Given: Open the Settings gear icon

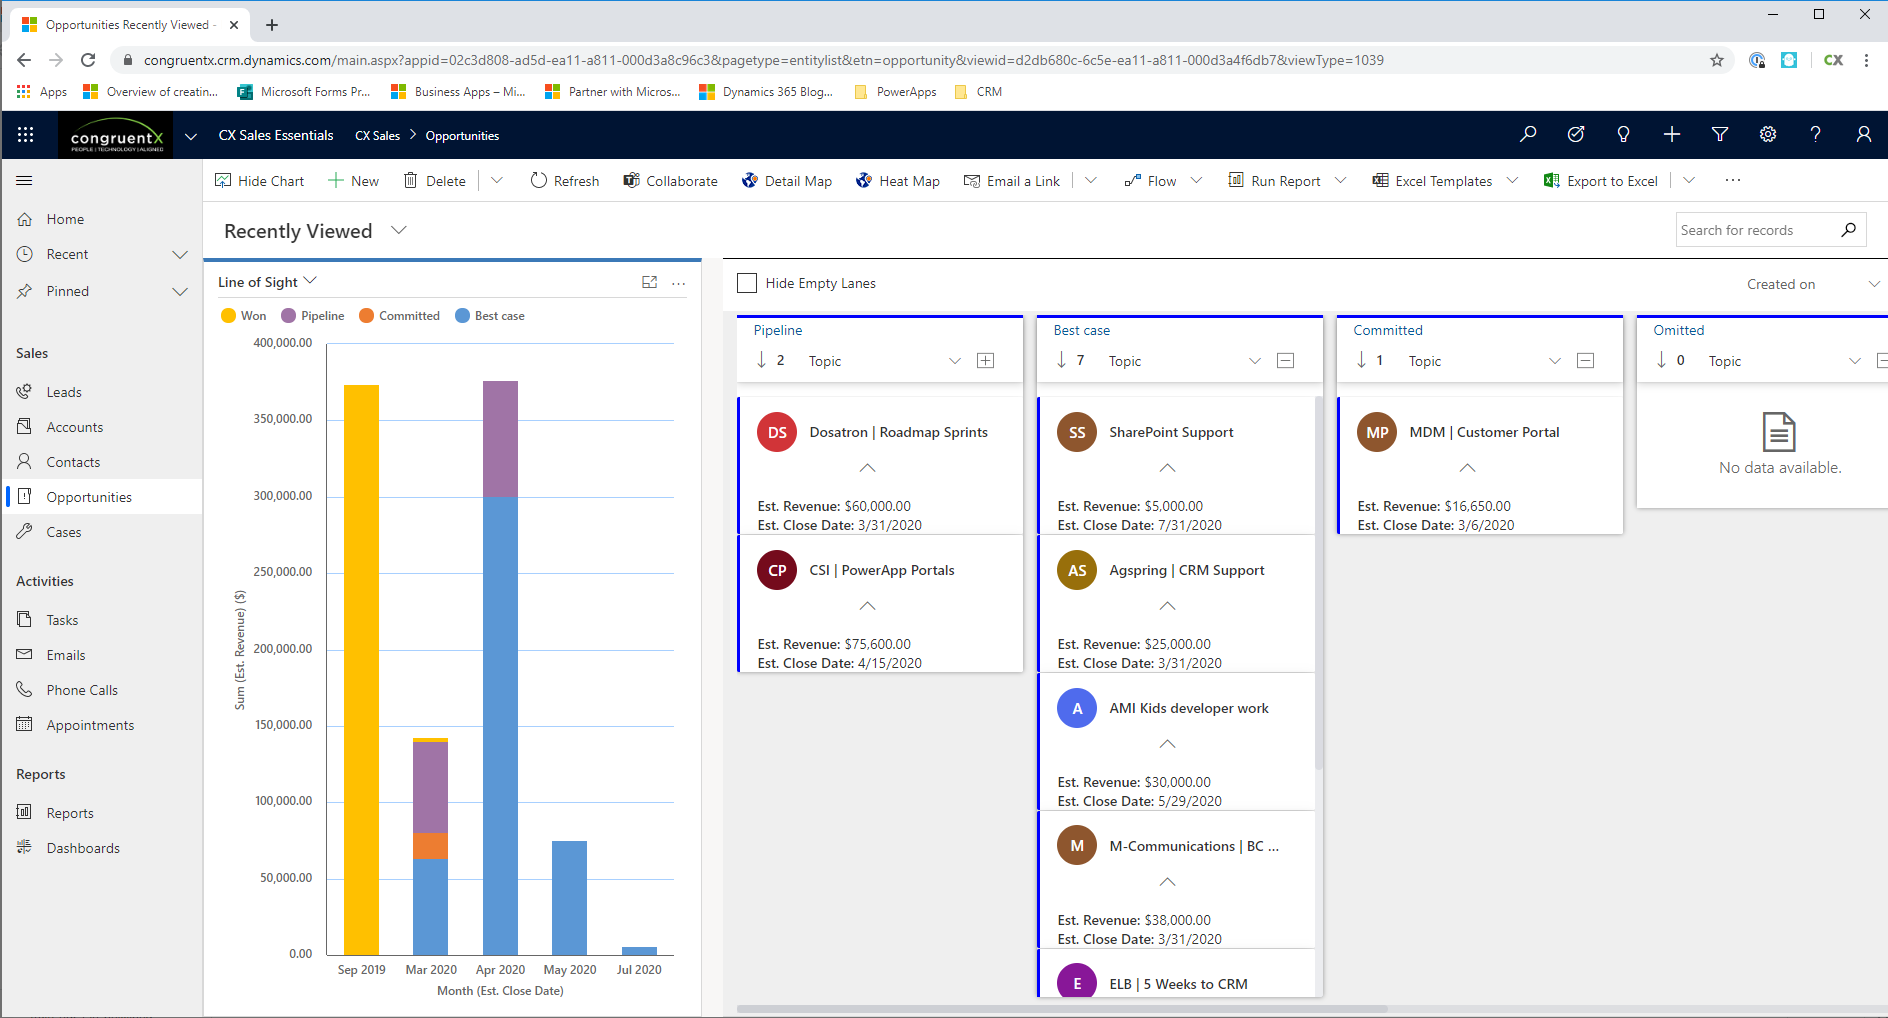Looking at the screenshot, I should [1768, 134].
